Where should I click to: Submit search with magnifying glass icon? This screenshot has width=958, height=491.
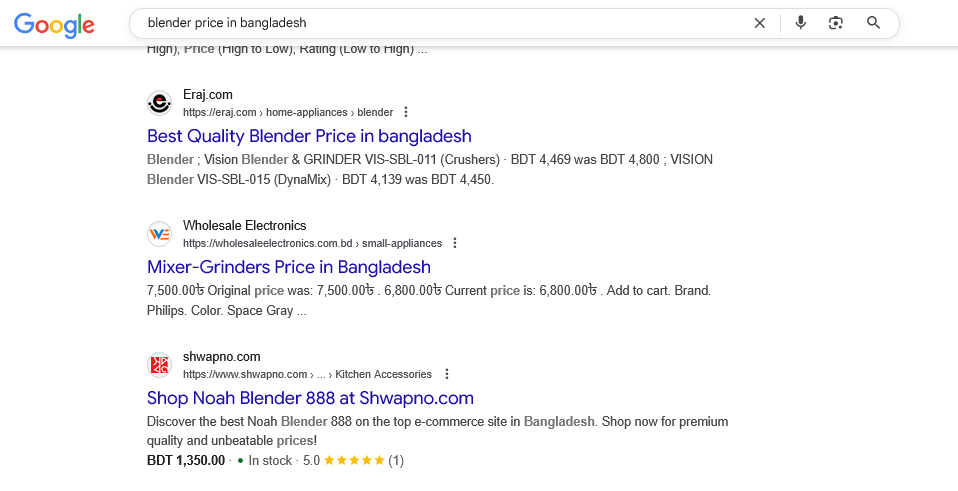pos(873,23)
